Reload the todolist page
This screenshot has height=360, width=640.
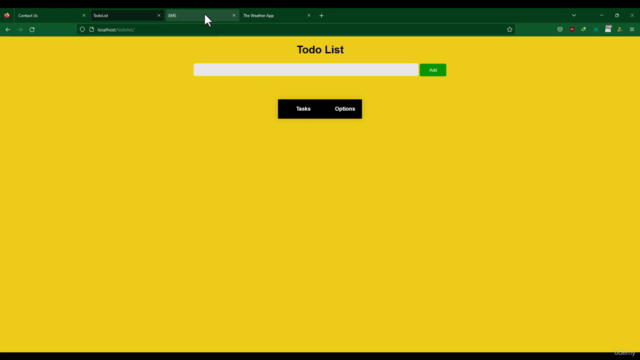(x=32, y=29)
